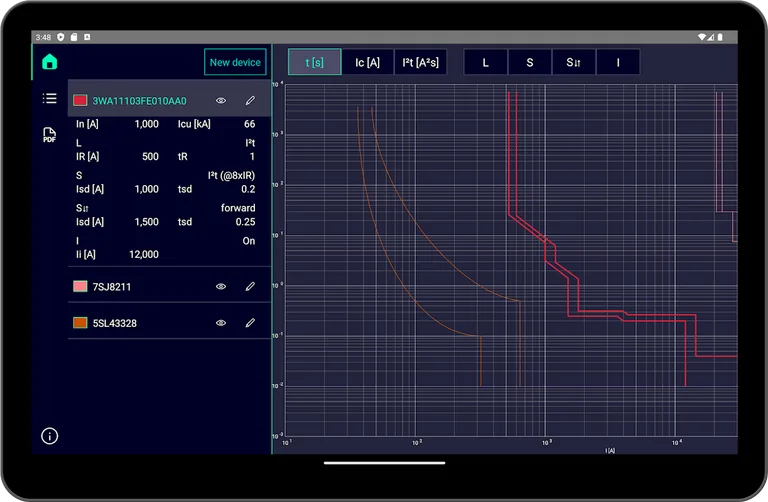The width and height of the screenshot is (768, 502).
Task: Switch to the Ic [A] chart tab
Action: pos(367,62)
